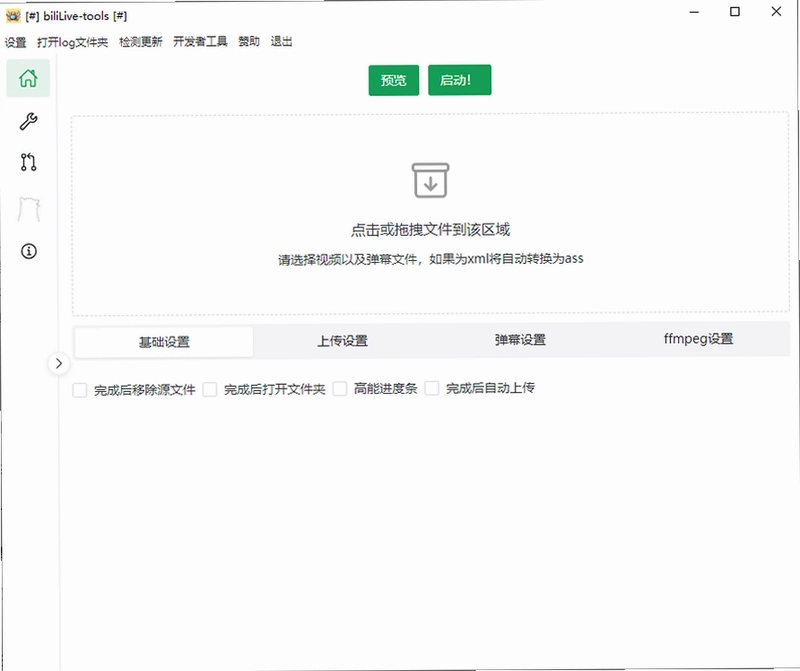The width and height of the screenshot is (800, 671).
Task: Click the faint cat-shaped sidebar icon
Action: [29, 209]
